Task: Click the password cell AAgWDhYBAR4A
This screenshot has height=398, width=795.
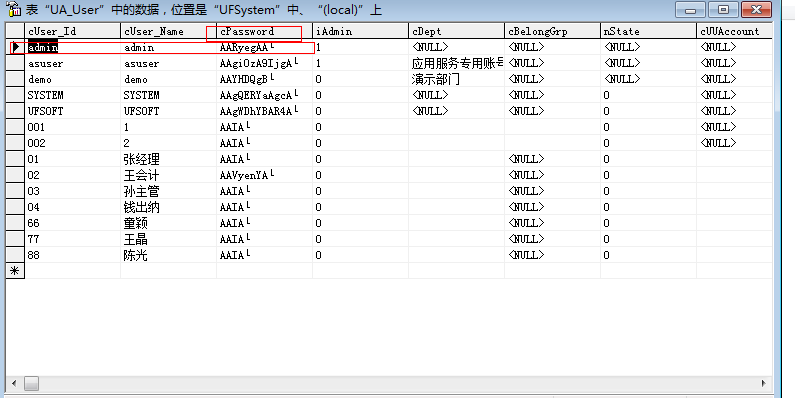Action: click(264, 111)
